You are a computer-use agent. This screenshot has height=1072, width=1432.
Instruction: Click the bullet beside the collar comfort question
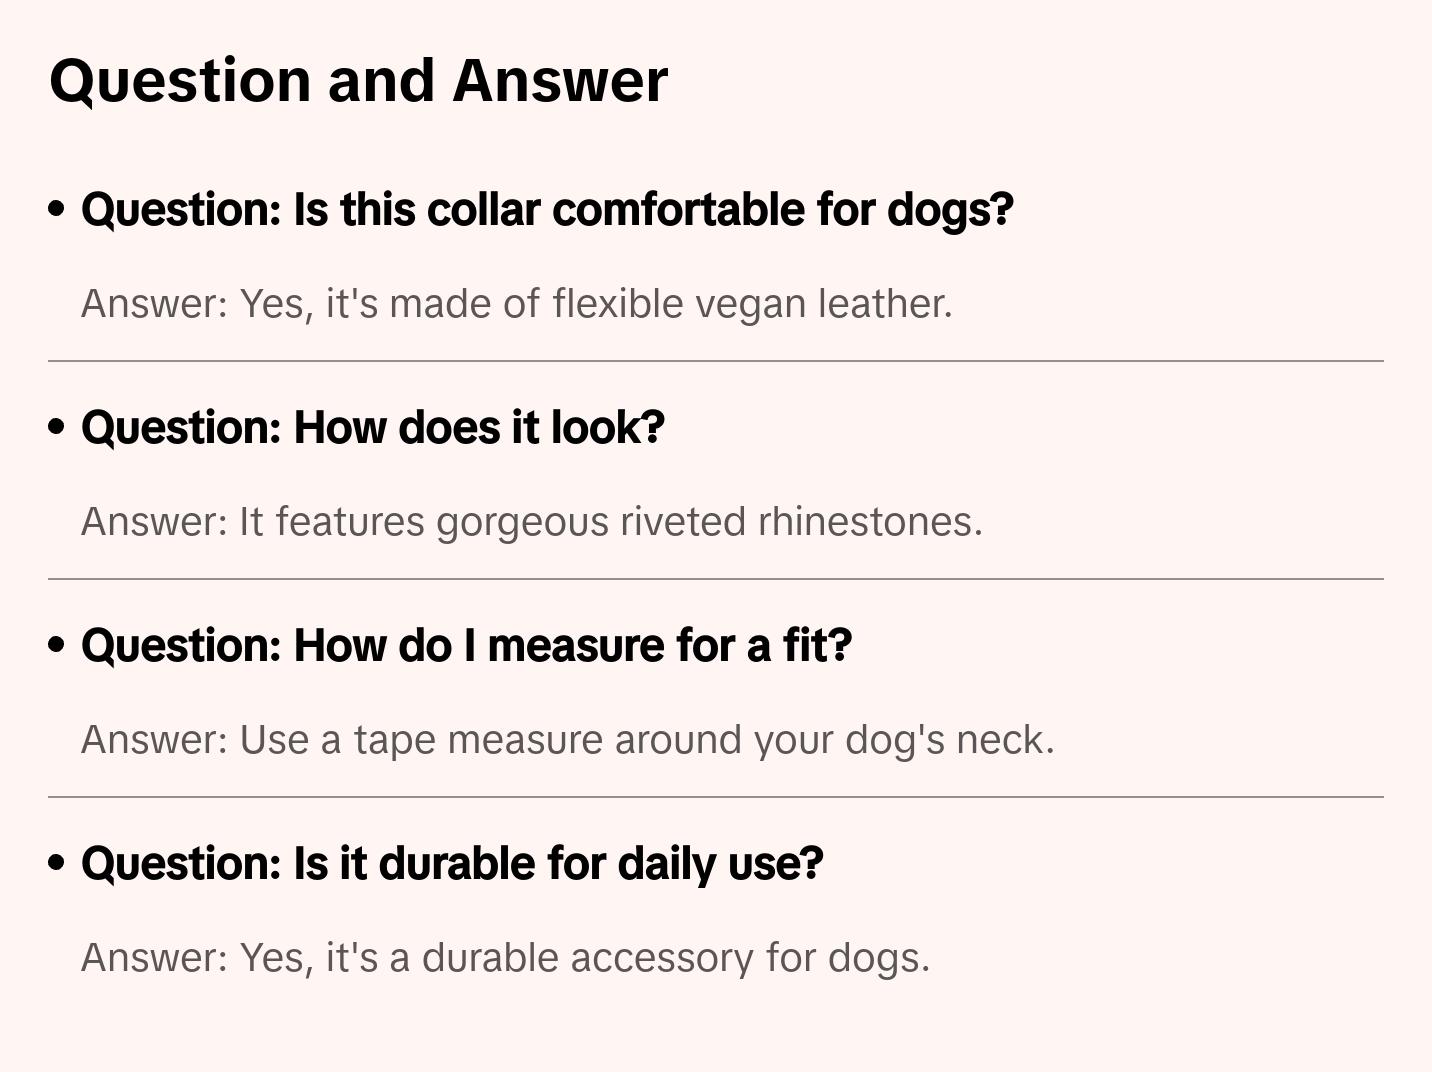click(x=57, y=210)
